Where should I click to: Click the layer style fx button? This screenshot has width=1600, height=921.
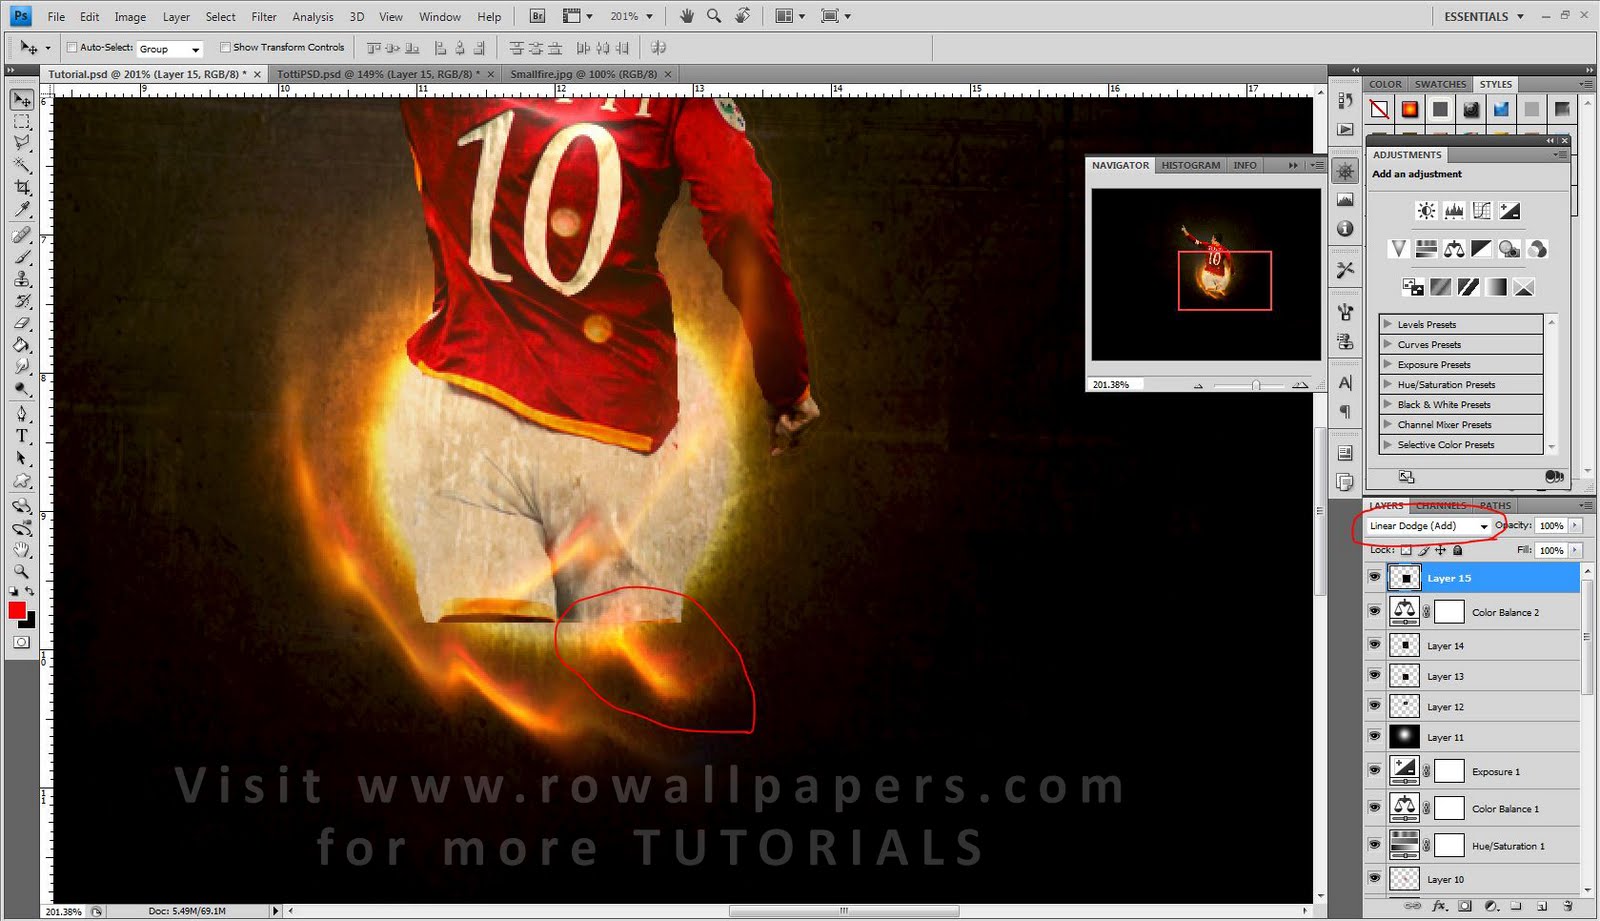coord(1440,906)
